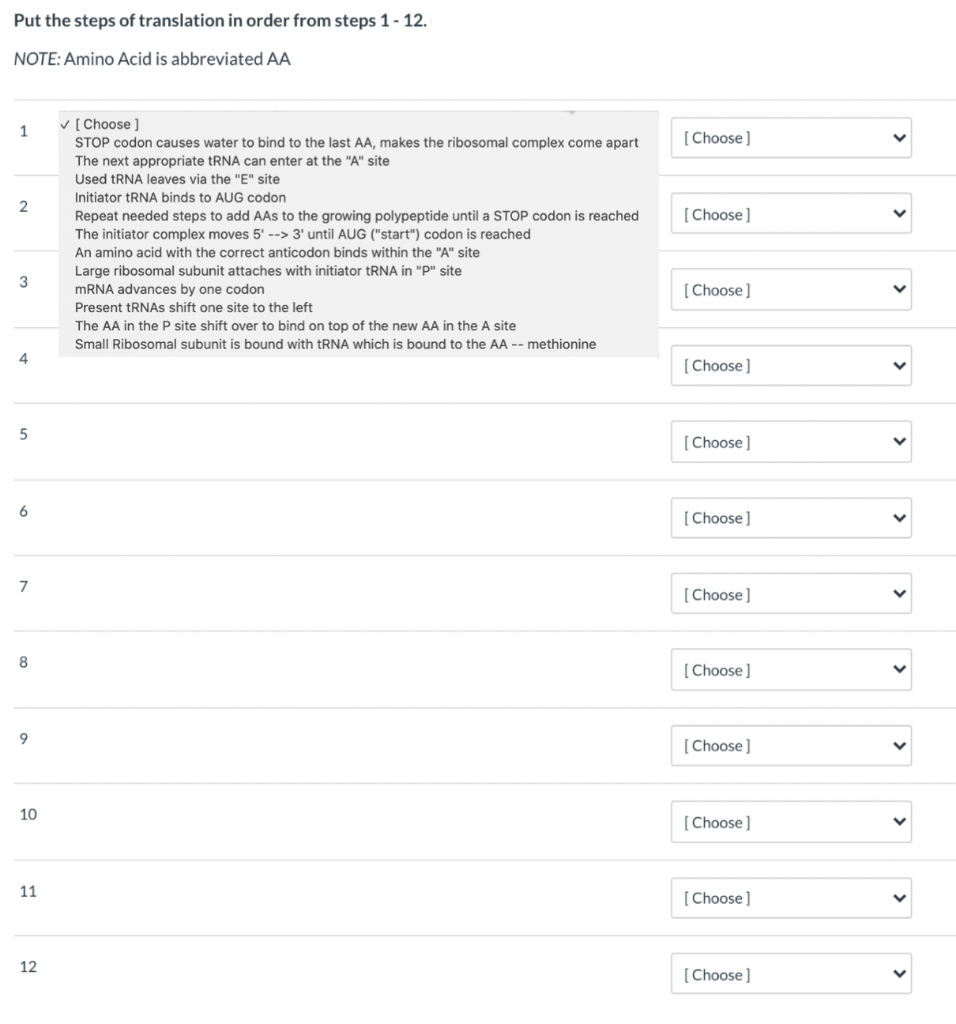This screenshot has height=1024, width=956.
Task: Pick the initiator complex moves 5' to 3' option
Action: pyautogui.click(x=302, y=234)
